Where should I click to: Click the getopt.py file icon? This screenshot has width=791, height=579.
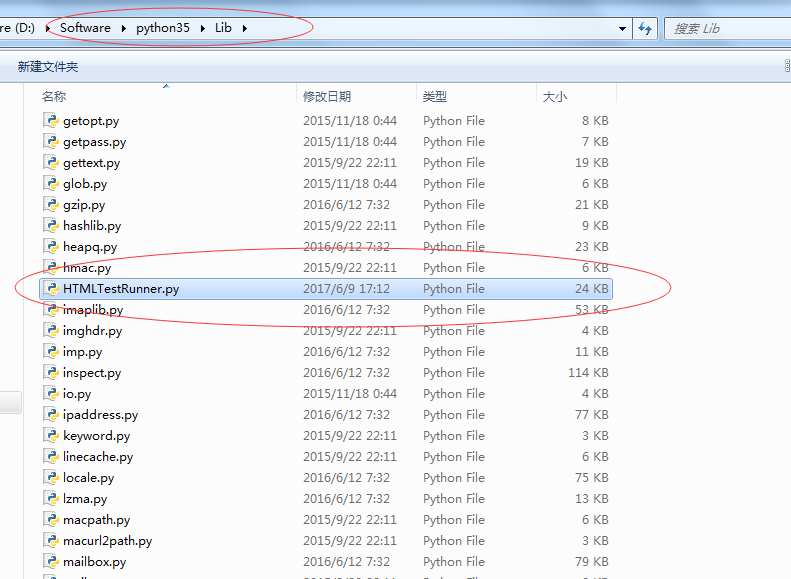pyautogui.click(x=51, y=121)
